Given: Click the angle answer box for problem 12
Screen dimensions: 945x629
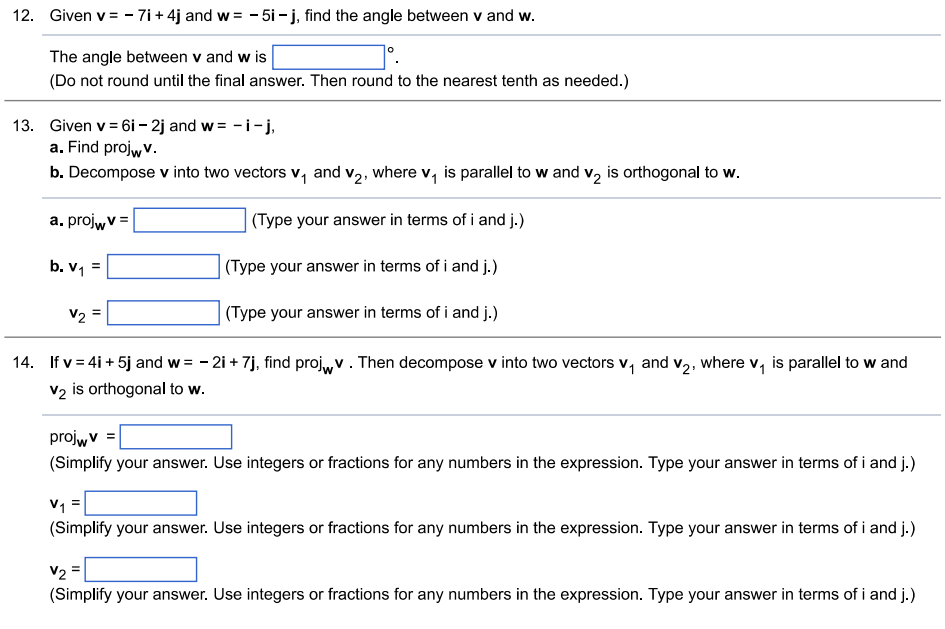Looking at the screenshot, I should tap(328, 56).
